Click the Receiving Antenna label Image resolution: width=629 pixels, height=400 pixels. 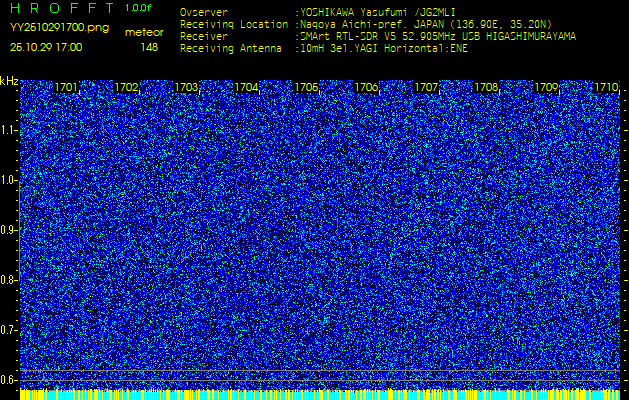coord(231,49)
